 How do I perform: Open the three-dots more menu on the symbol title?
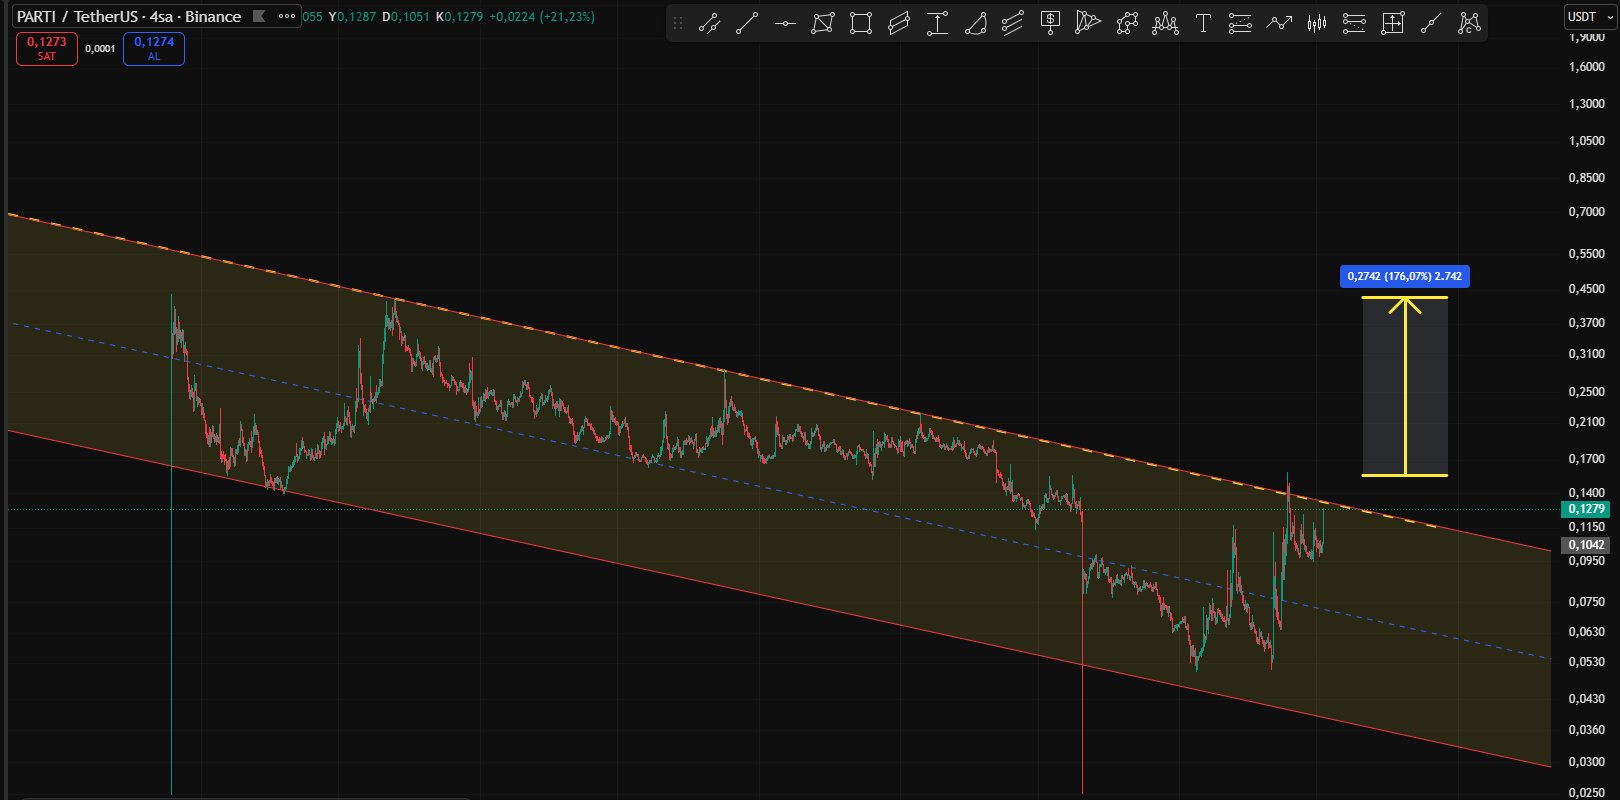(287, 16)
